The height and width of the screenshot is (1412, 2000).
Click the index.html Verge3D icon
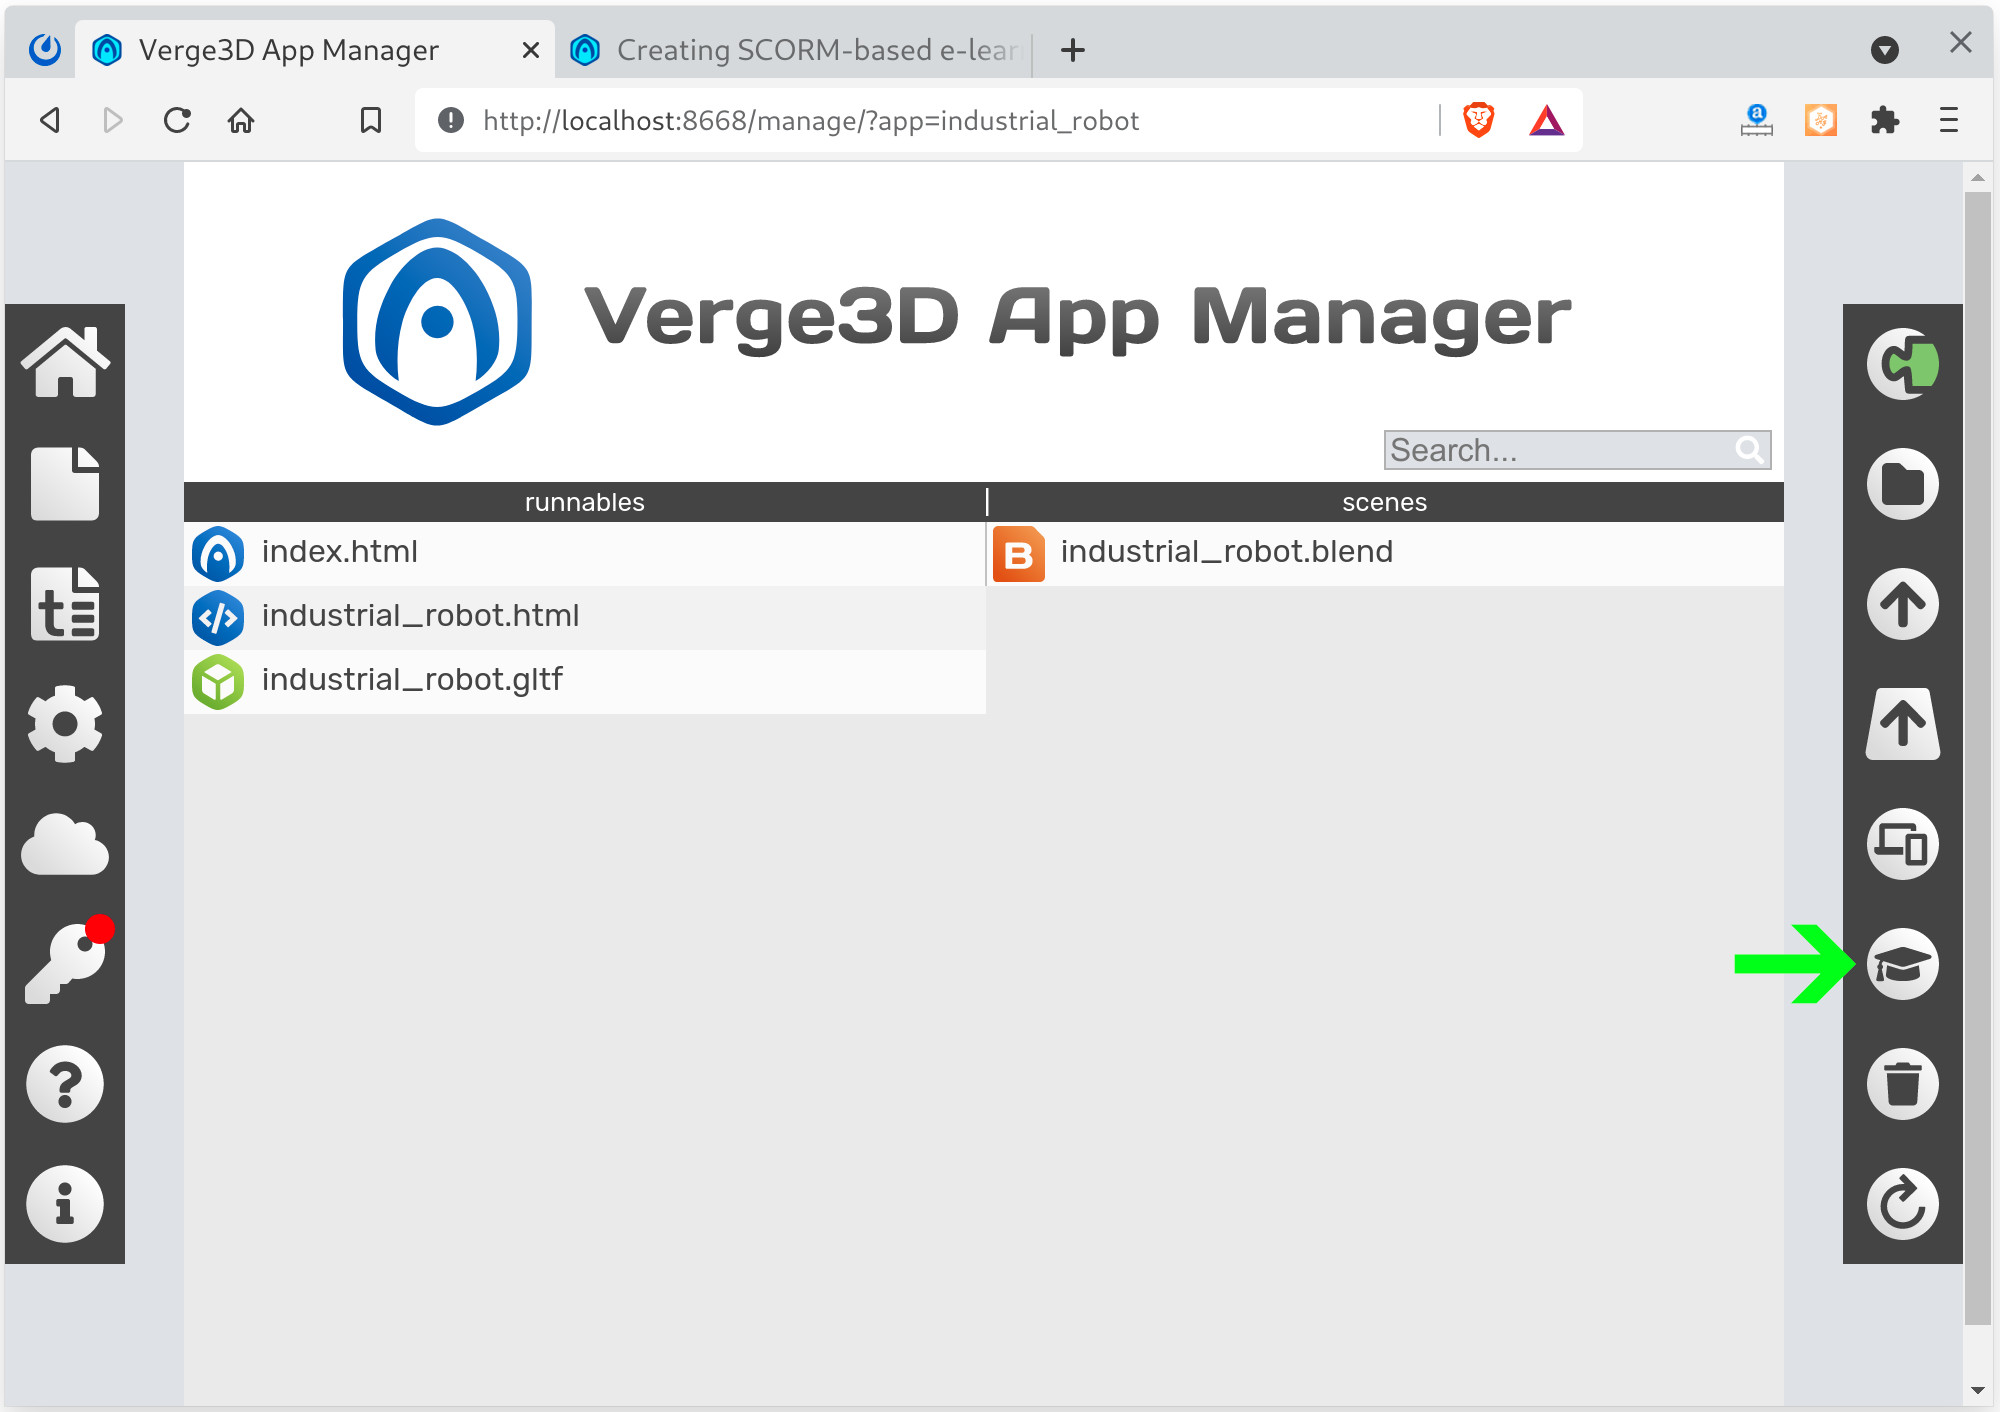pyautogui.click(x=218, y=554)
